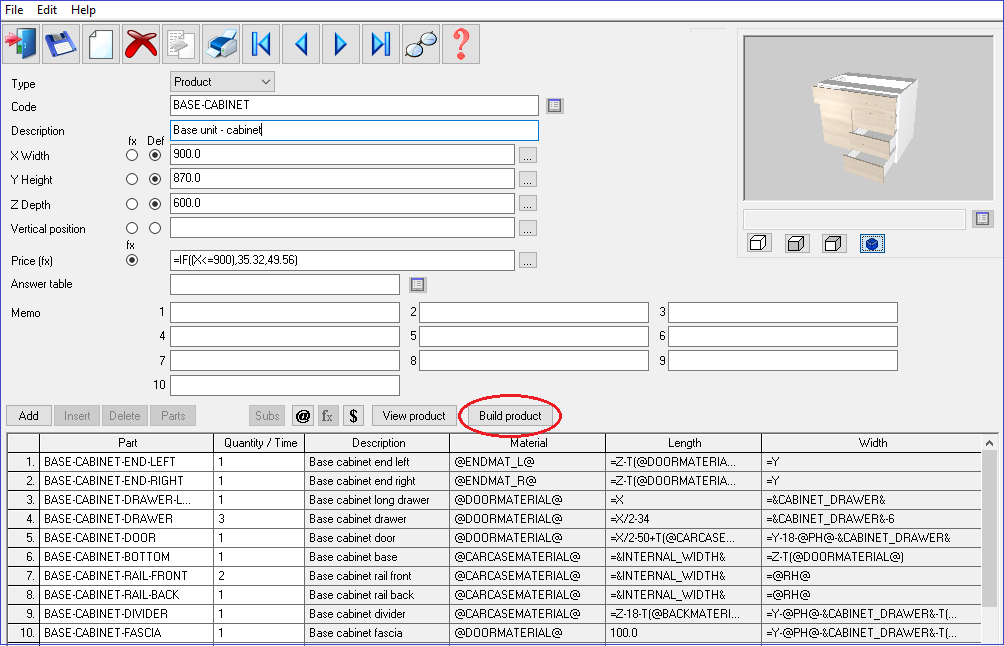The height and width of the screenshot is (646, 1004).
Task: Select the fx radio button for X Width
Action: click(132, 155)
